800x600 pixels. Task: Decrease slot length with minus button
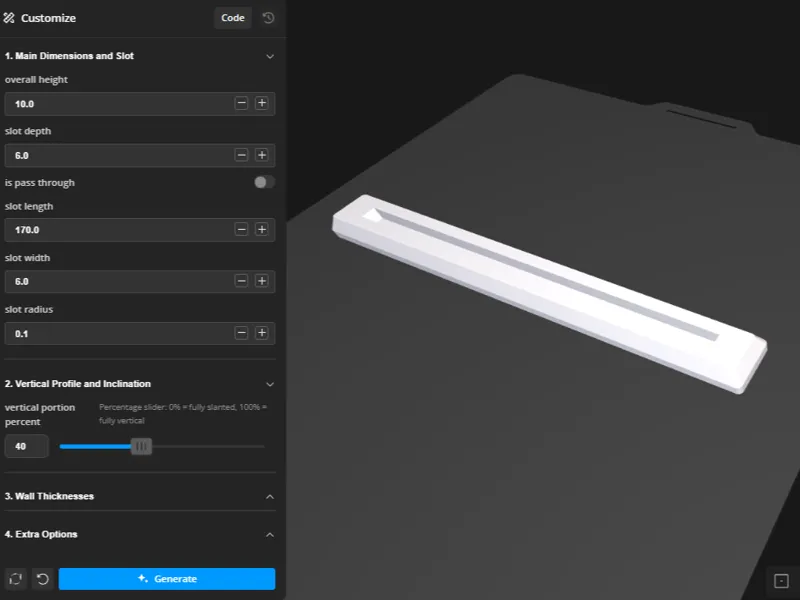[x=241, y=230]
